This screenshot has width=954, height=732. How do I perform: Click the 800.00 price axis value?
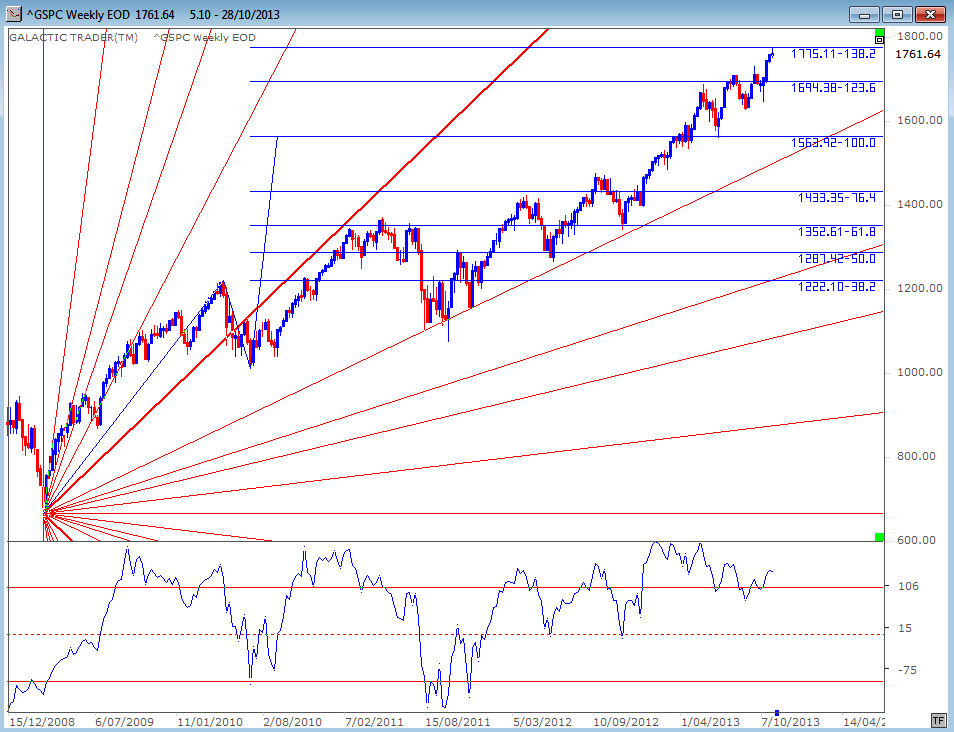916,456
